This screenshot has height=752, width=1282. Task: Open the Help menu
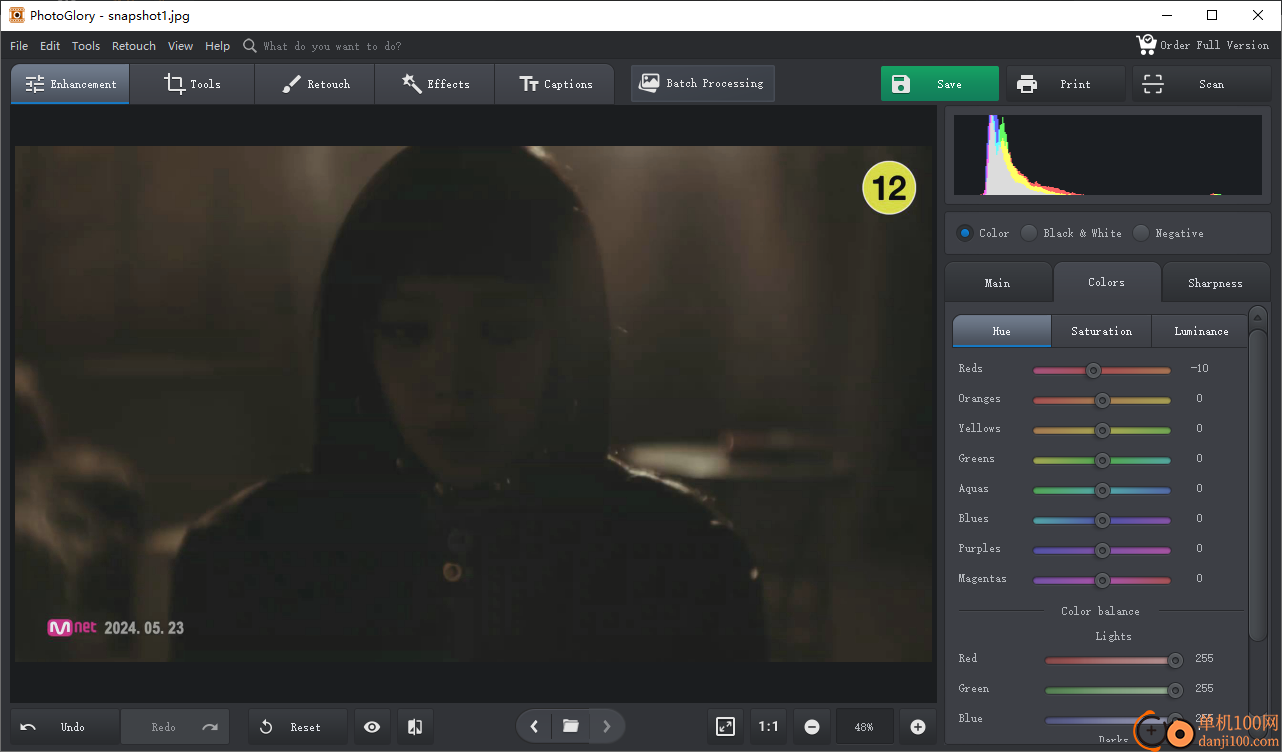tap(217, 46)
